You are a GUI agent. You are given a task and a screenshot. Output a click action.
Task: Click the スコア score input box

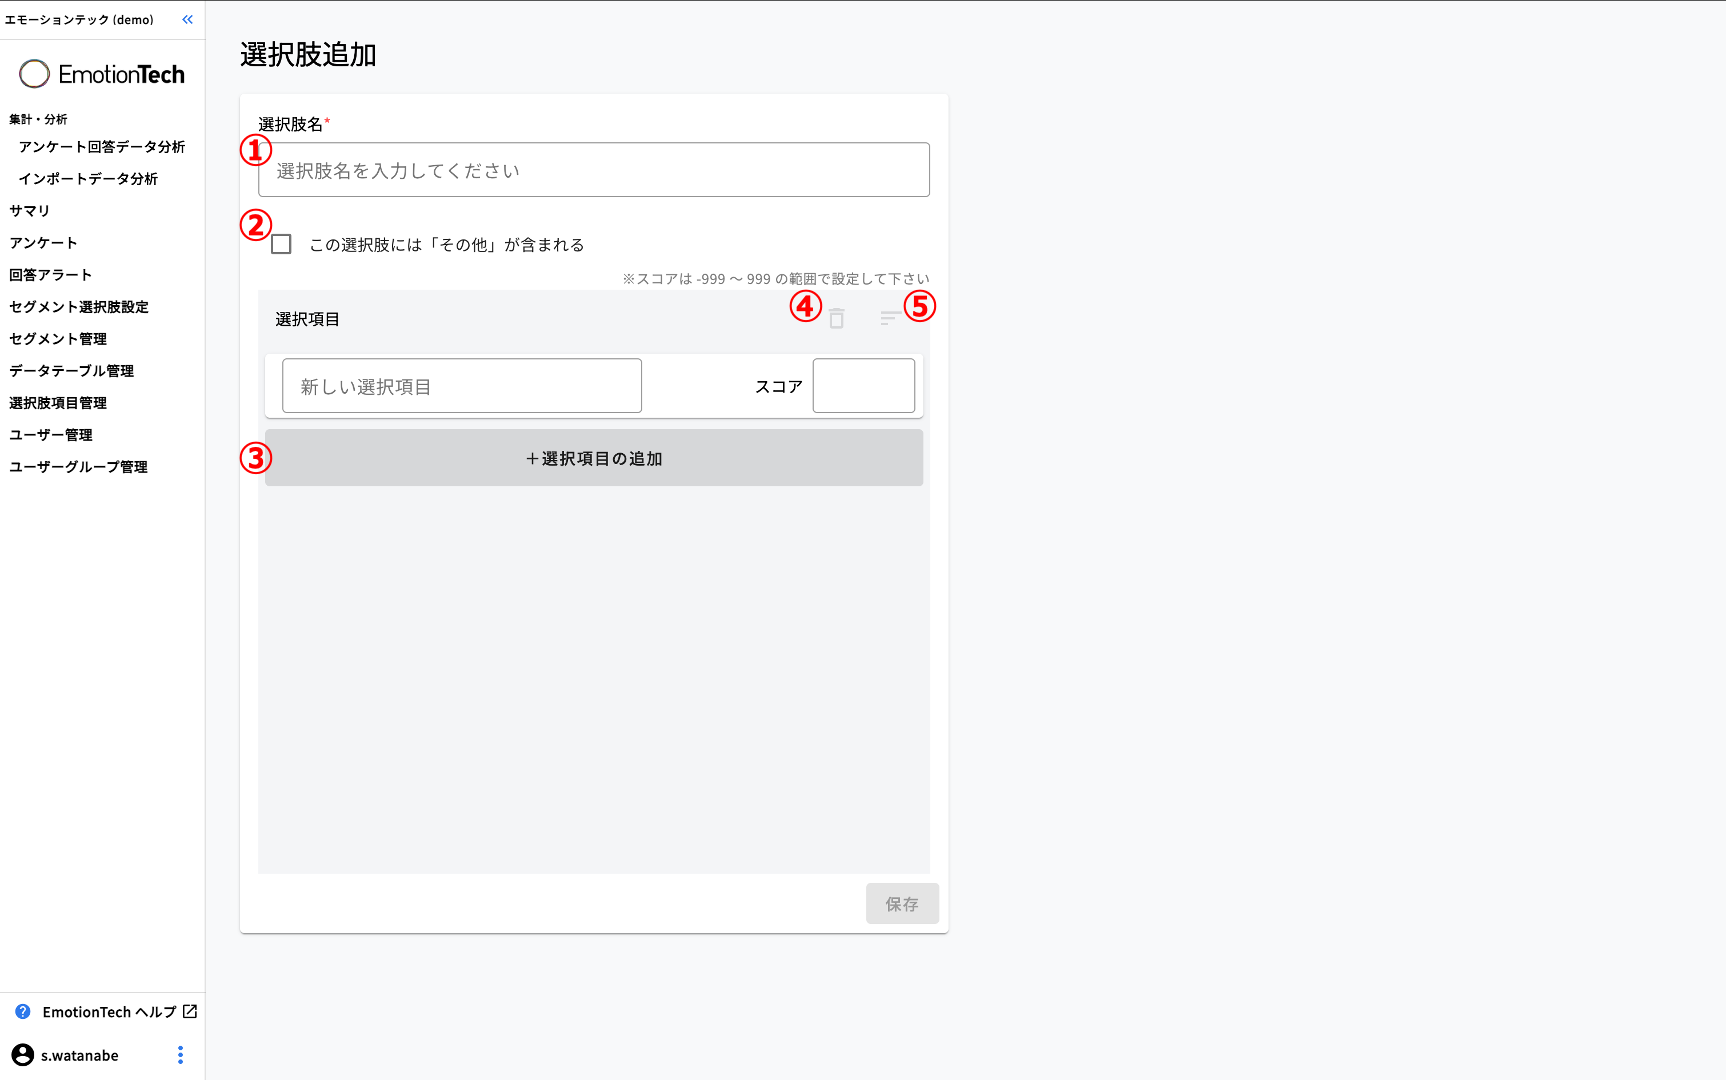point(863,386)
